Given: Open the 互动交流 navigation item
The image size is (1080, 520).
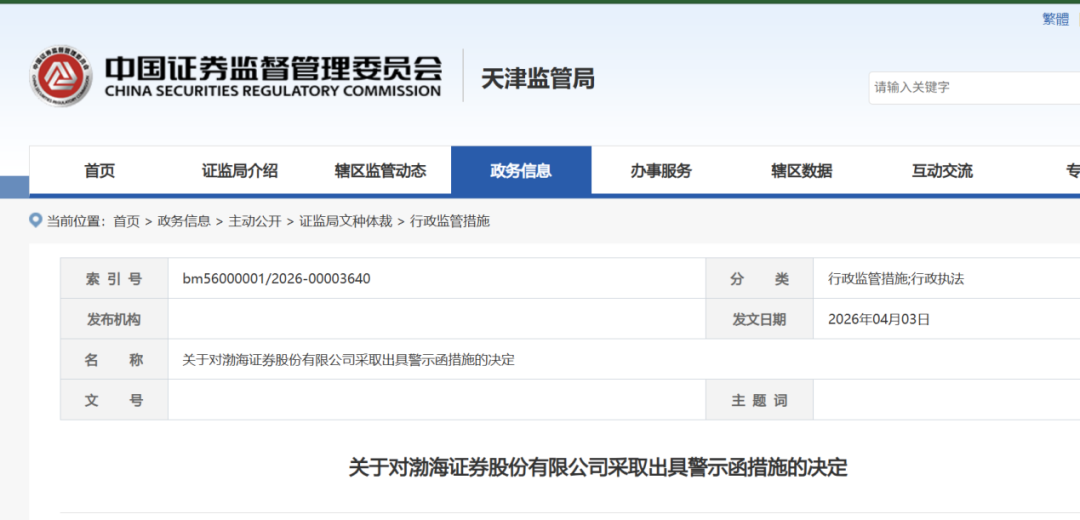Looking at the screenshot, I should tap(942, 171).
